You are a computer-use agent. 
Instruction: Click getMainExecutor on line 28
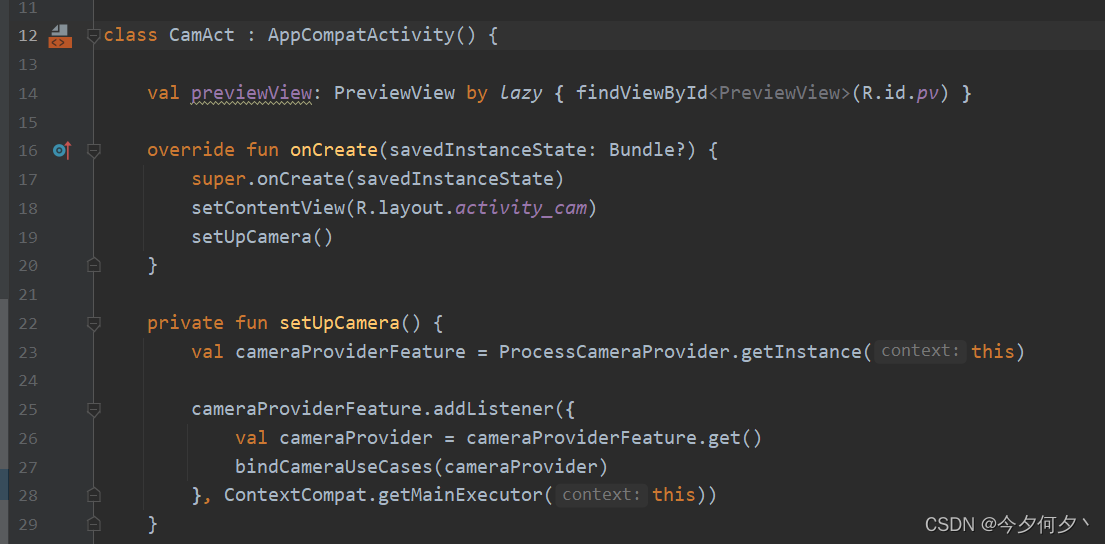(x=461, y=495)
